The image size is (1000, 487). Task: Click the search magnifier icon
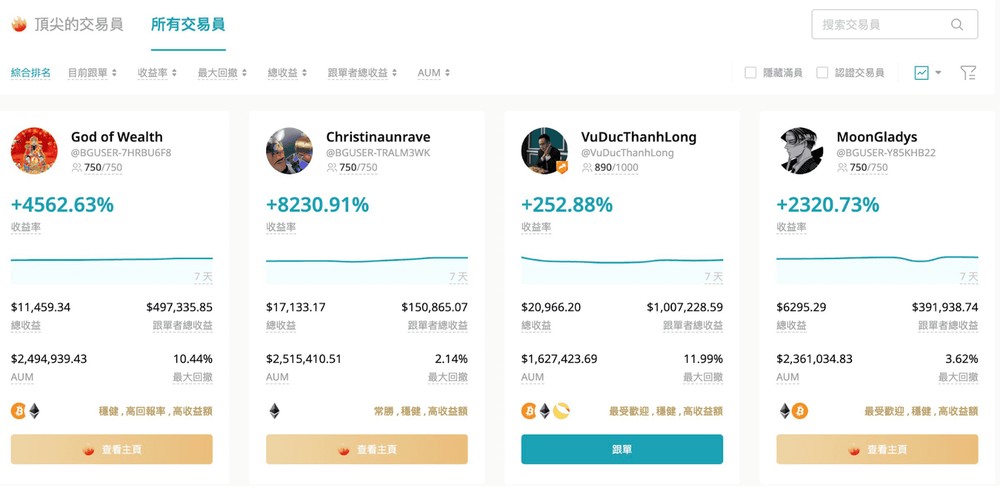pos(957,25)
